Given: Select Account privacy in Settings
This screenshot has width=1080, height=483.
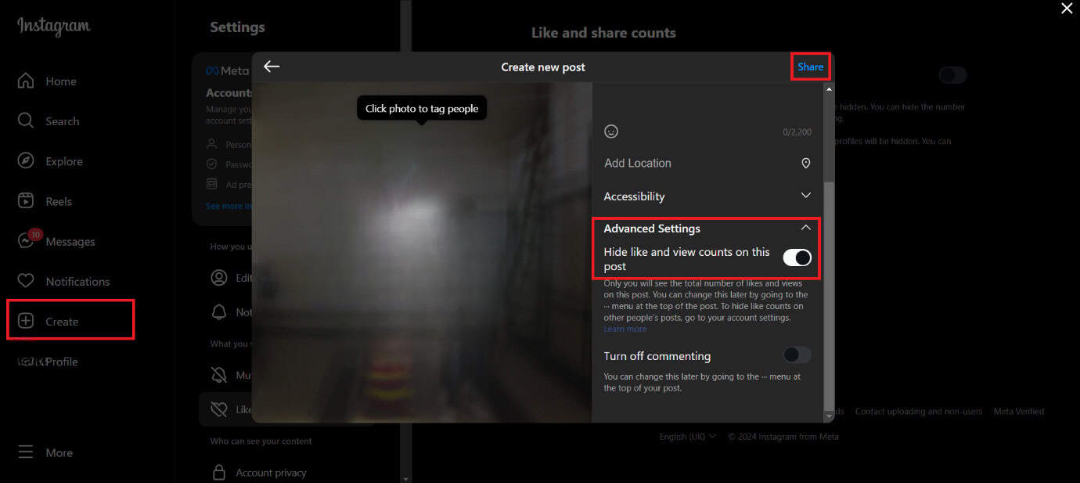Looking at the screenshot, I should click(271, 473).
